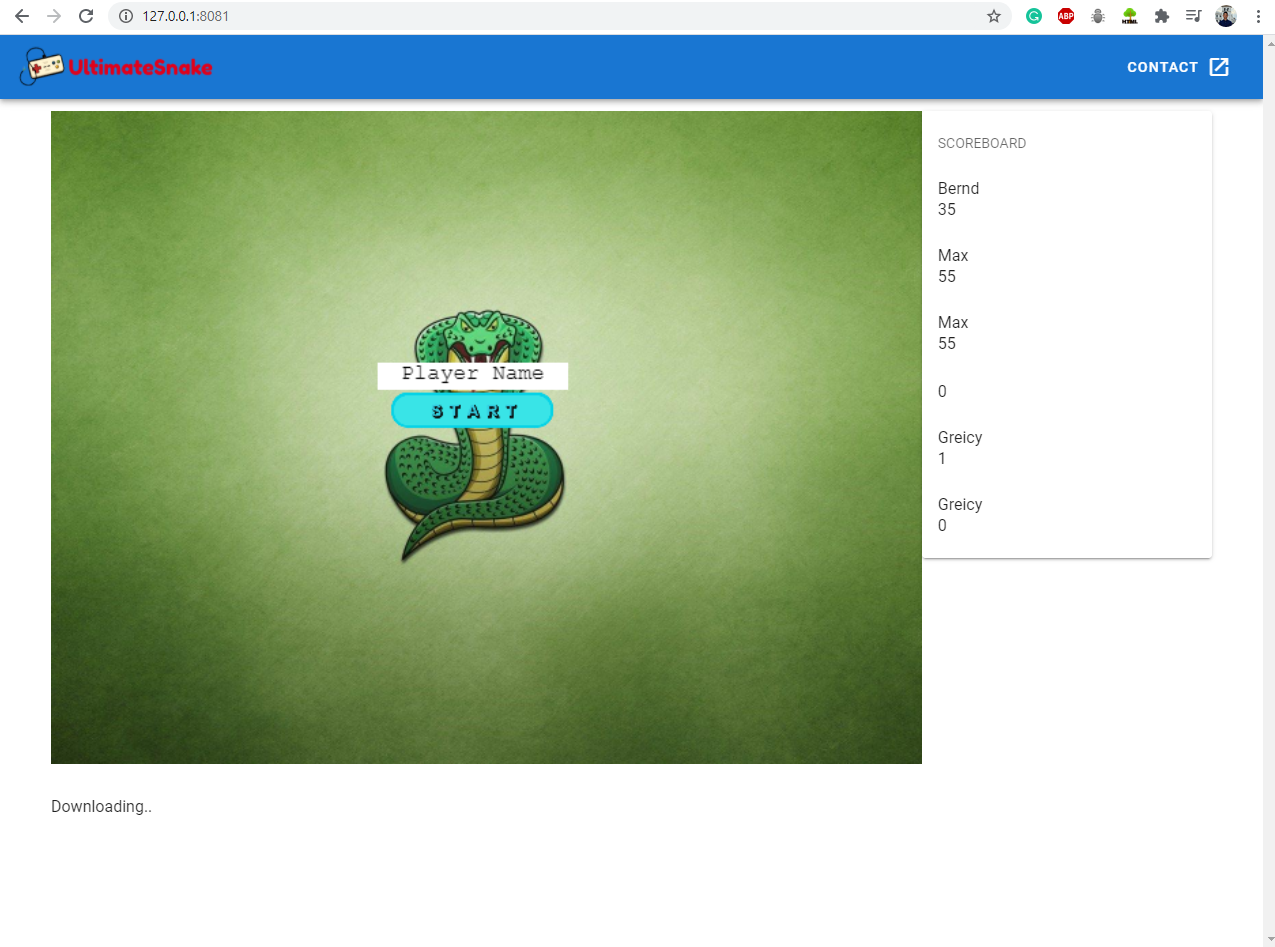The width and height of the screenshot is (1275, 947).
Task: Click the back navigation arrow
Action: [21, 16]
